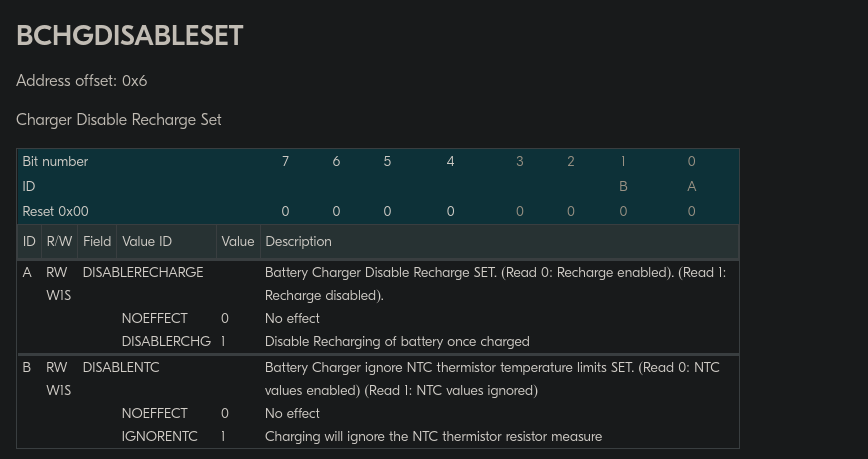Click bit number 4 in the header

tap(451, 161)
